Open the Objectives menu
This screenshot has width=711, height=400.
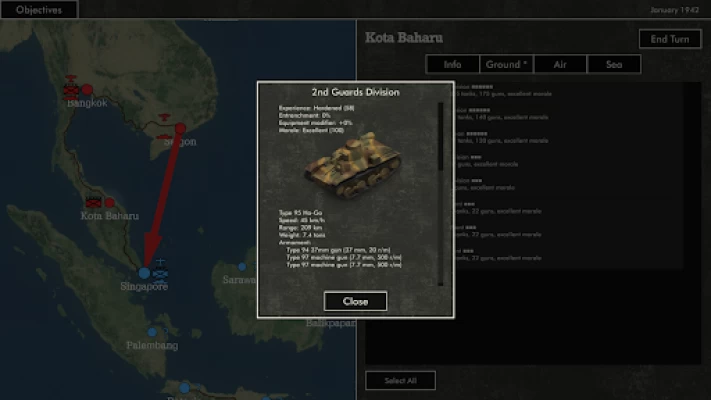39,10
